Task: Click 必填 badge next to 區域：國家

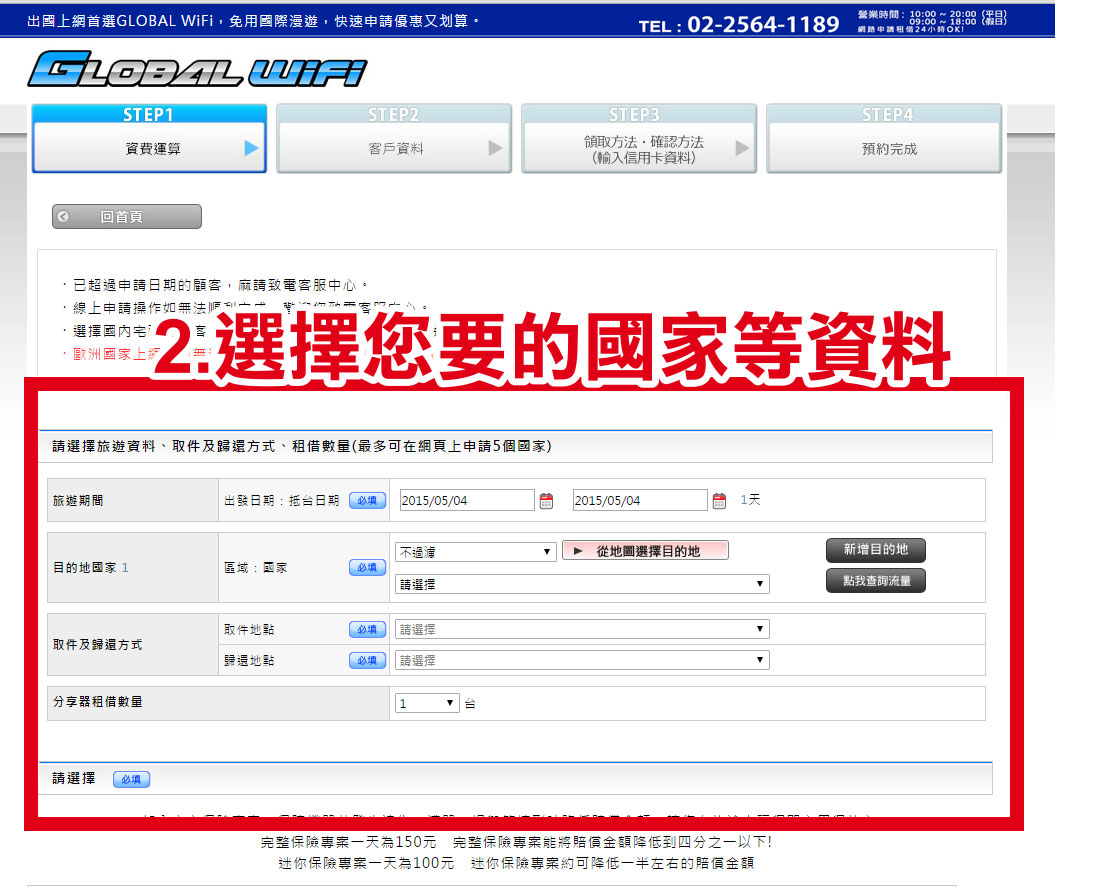Action: pos(367,567)
